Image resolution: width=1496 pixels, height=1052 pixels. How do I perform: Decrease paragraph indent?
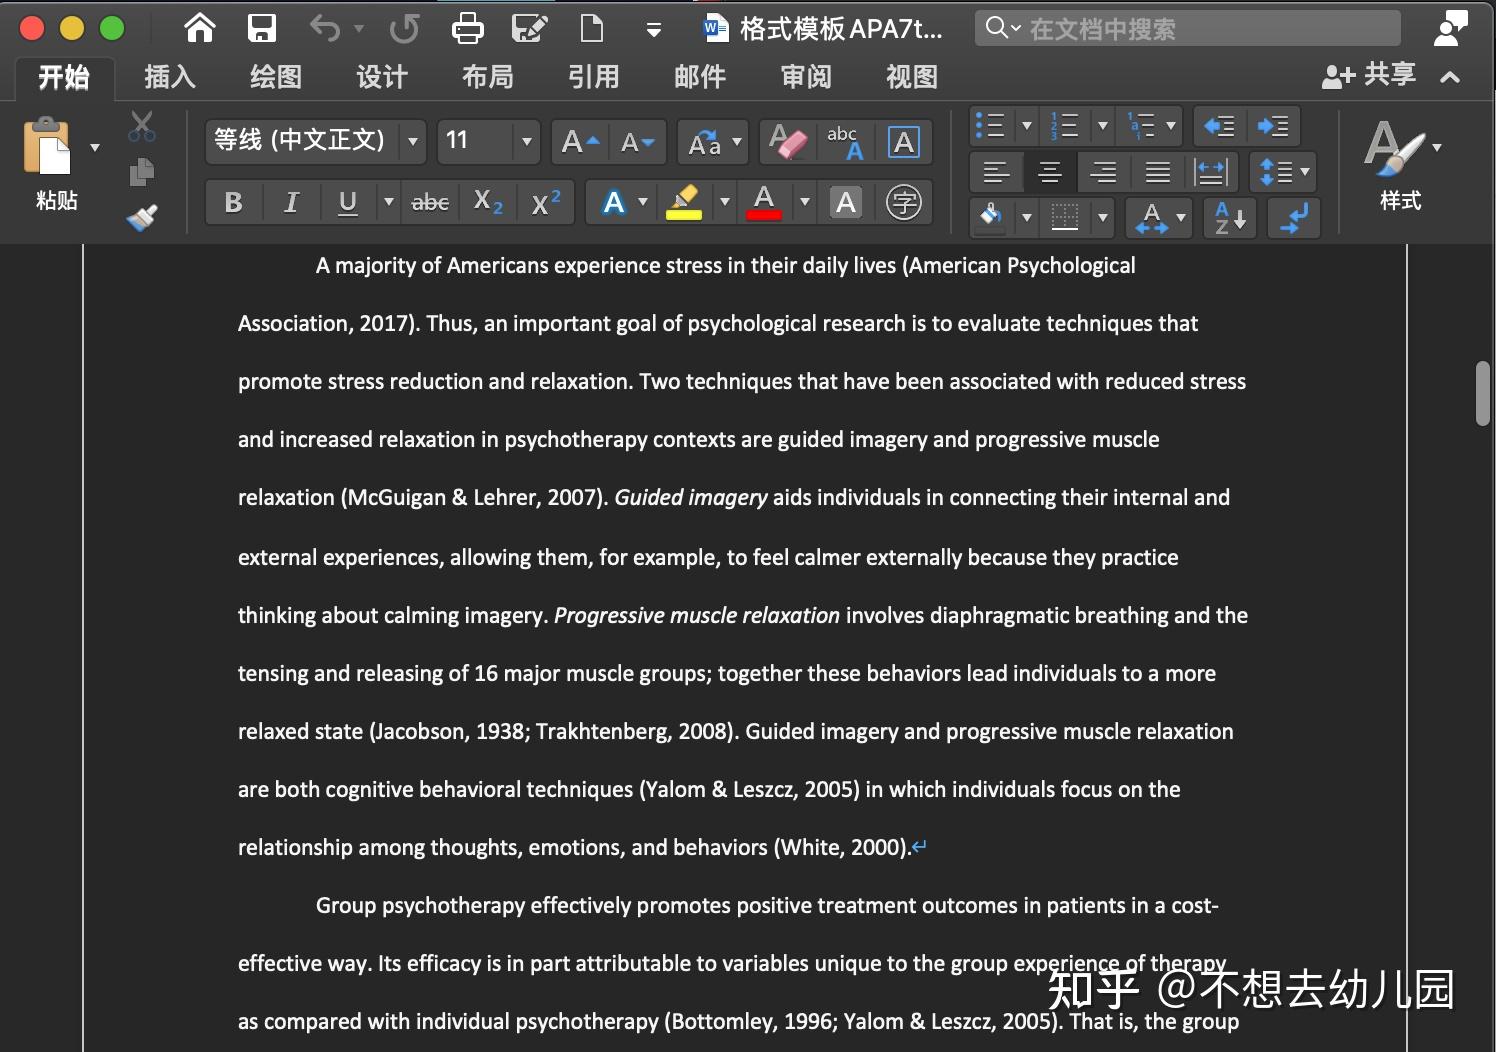tap(1219, 126)
